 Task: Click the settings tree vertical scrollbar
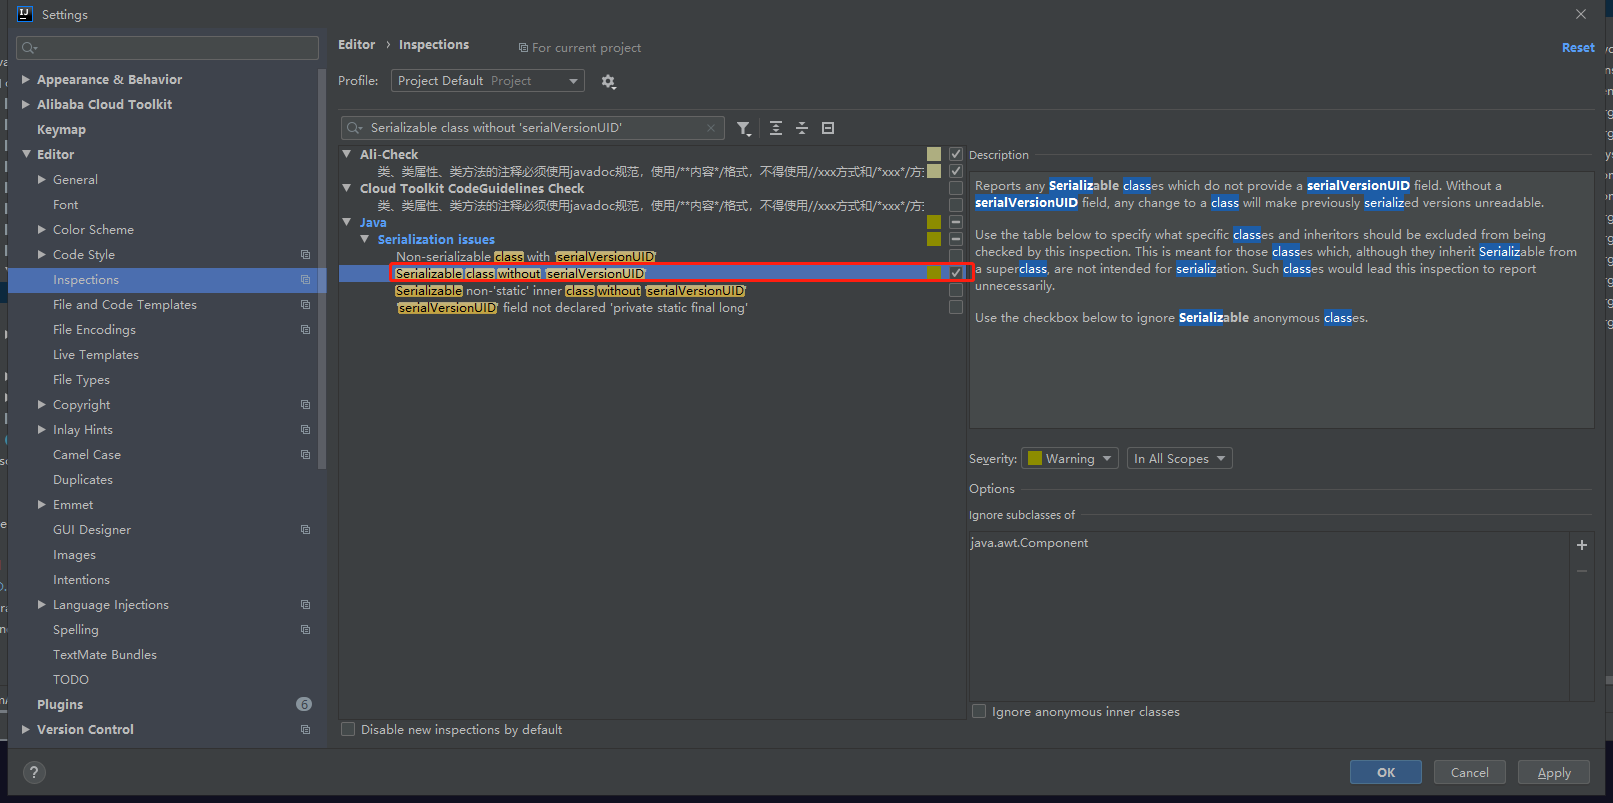pos(322,270)
